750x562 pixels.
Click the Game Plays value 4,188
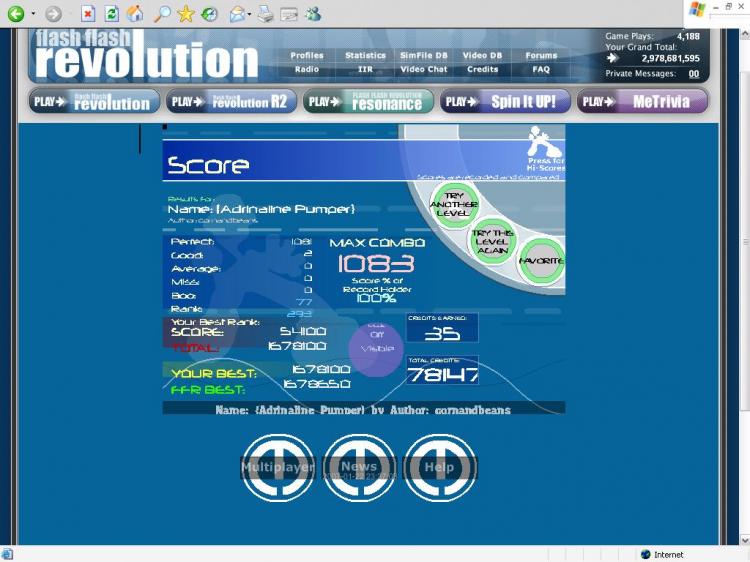click(688, 36)
